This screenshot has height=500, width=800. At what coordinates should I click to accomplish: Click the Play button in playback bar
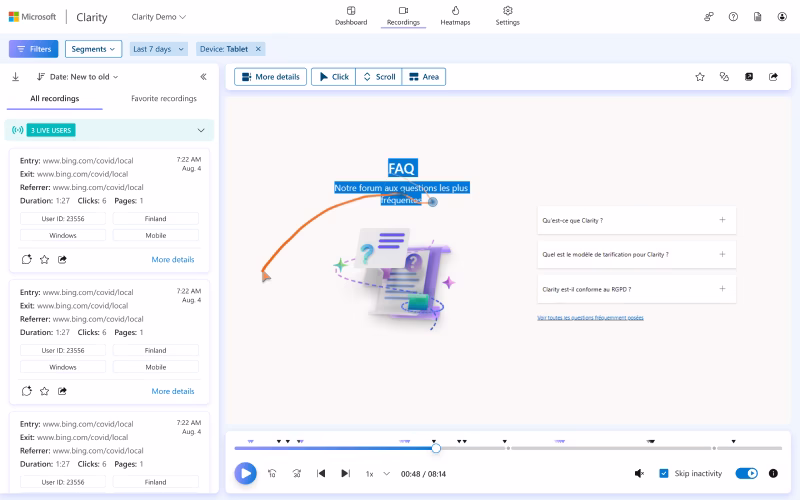[x=245, y=473]
